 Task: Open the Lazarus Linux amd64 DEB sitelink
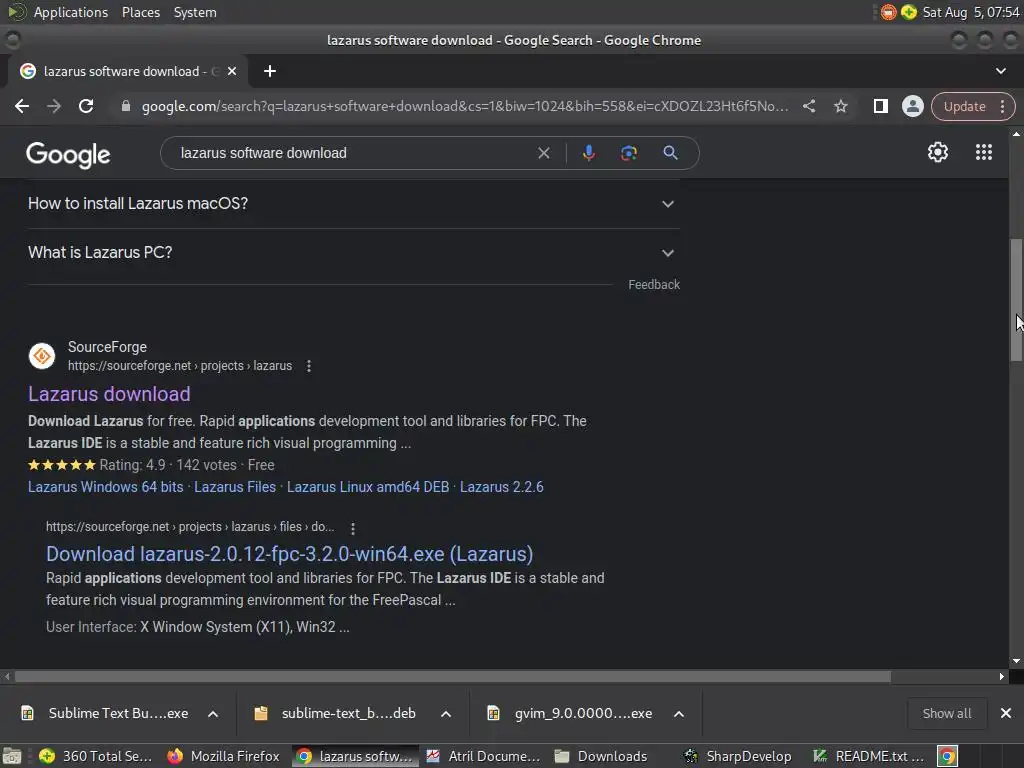pyautogui.click(x=368, y=487)
